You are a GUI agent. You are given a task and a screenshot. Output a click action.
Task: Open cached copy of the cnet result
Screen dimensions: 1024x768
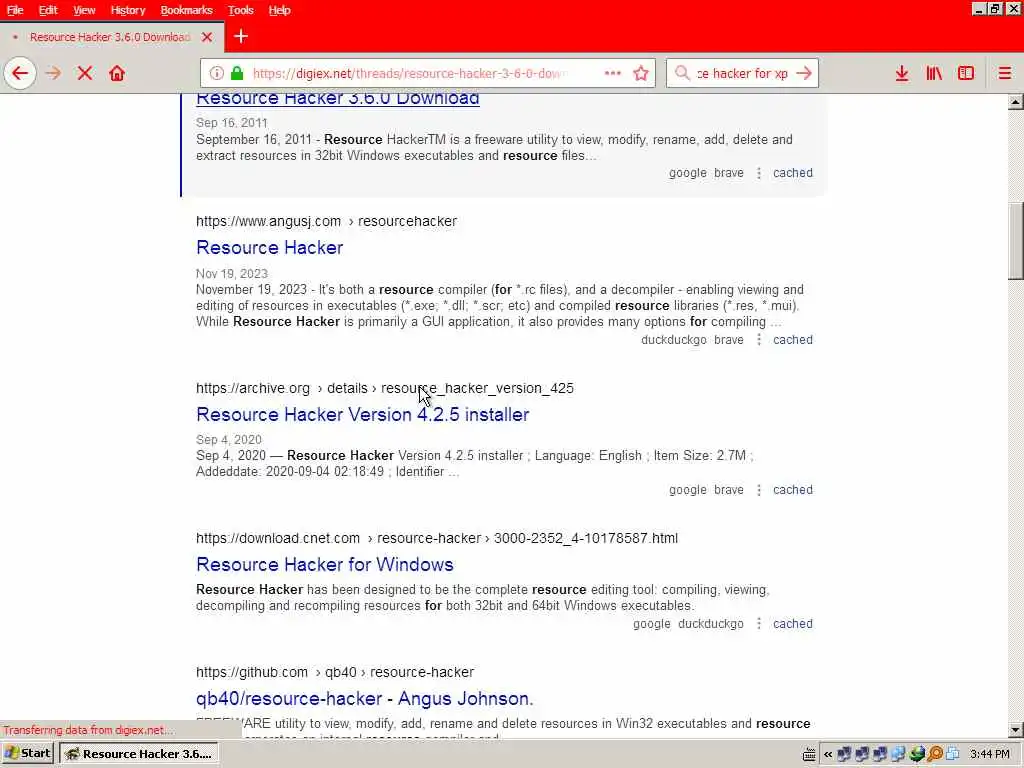pos(793,624)
